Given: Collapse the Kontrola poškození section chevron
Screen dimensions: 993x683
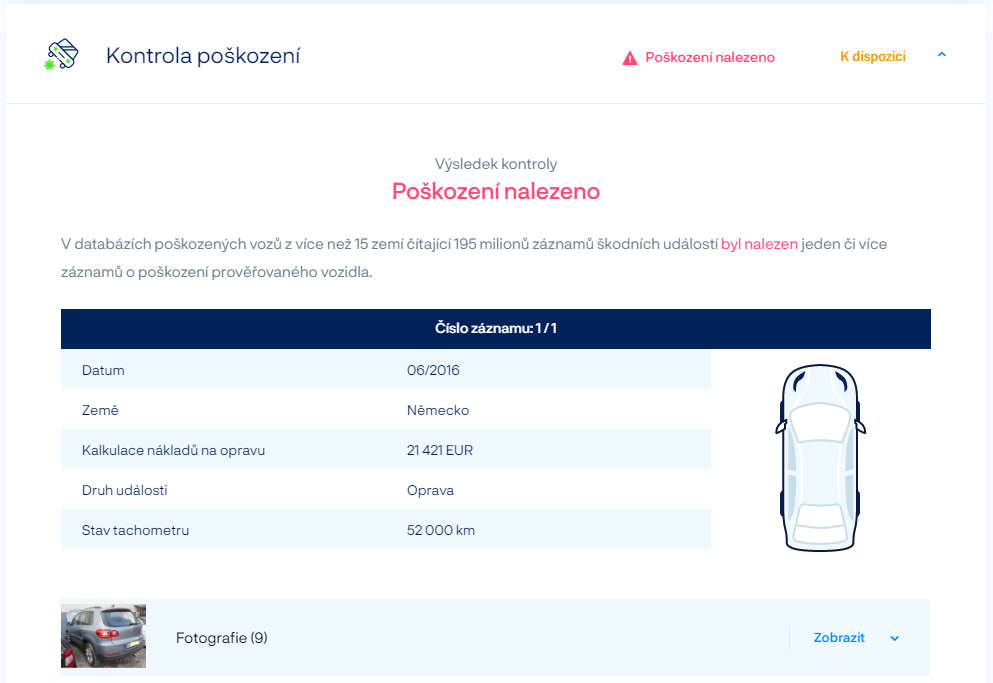Looking at the screenshot, I should pyautogui.click(x=942, y=55).
